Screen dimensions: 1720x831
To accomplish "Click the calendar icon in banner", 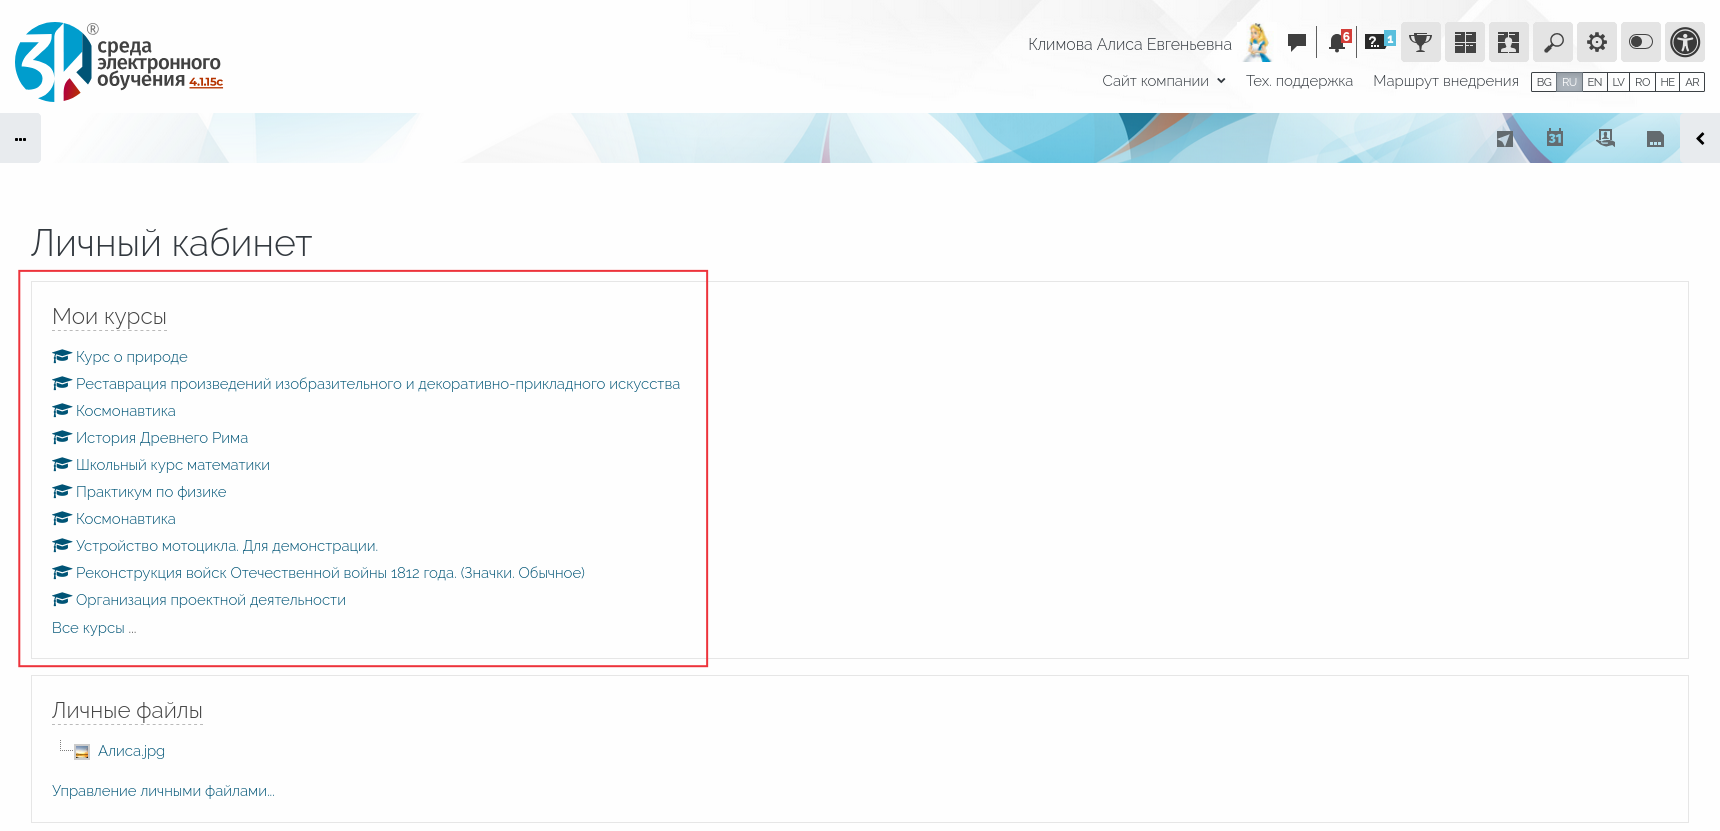I will coord(1555,138).
